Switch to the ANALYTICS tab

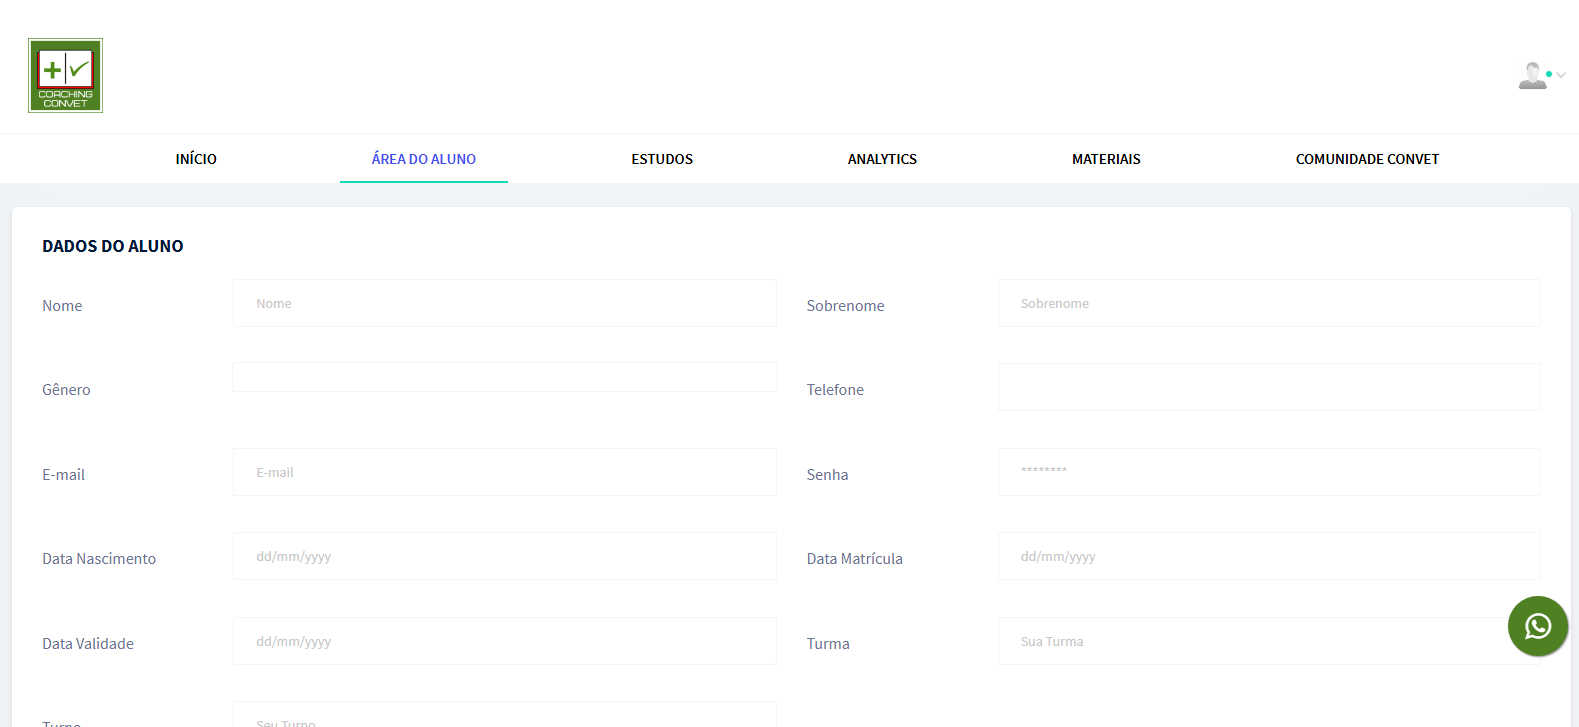pyautogui.click(x=882, y=159)
